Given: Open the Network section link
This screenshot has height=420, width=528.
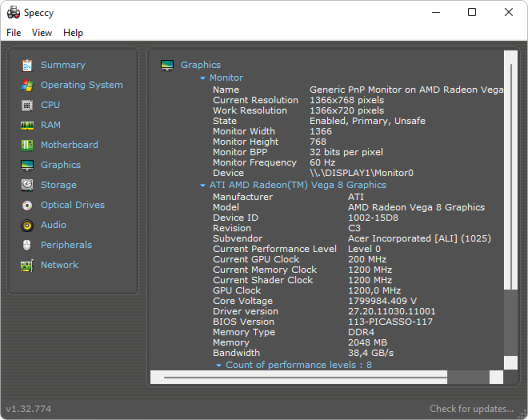Looking at the screenshot, I should 60,265.
